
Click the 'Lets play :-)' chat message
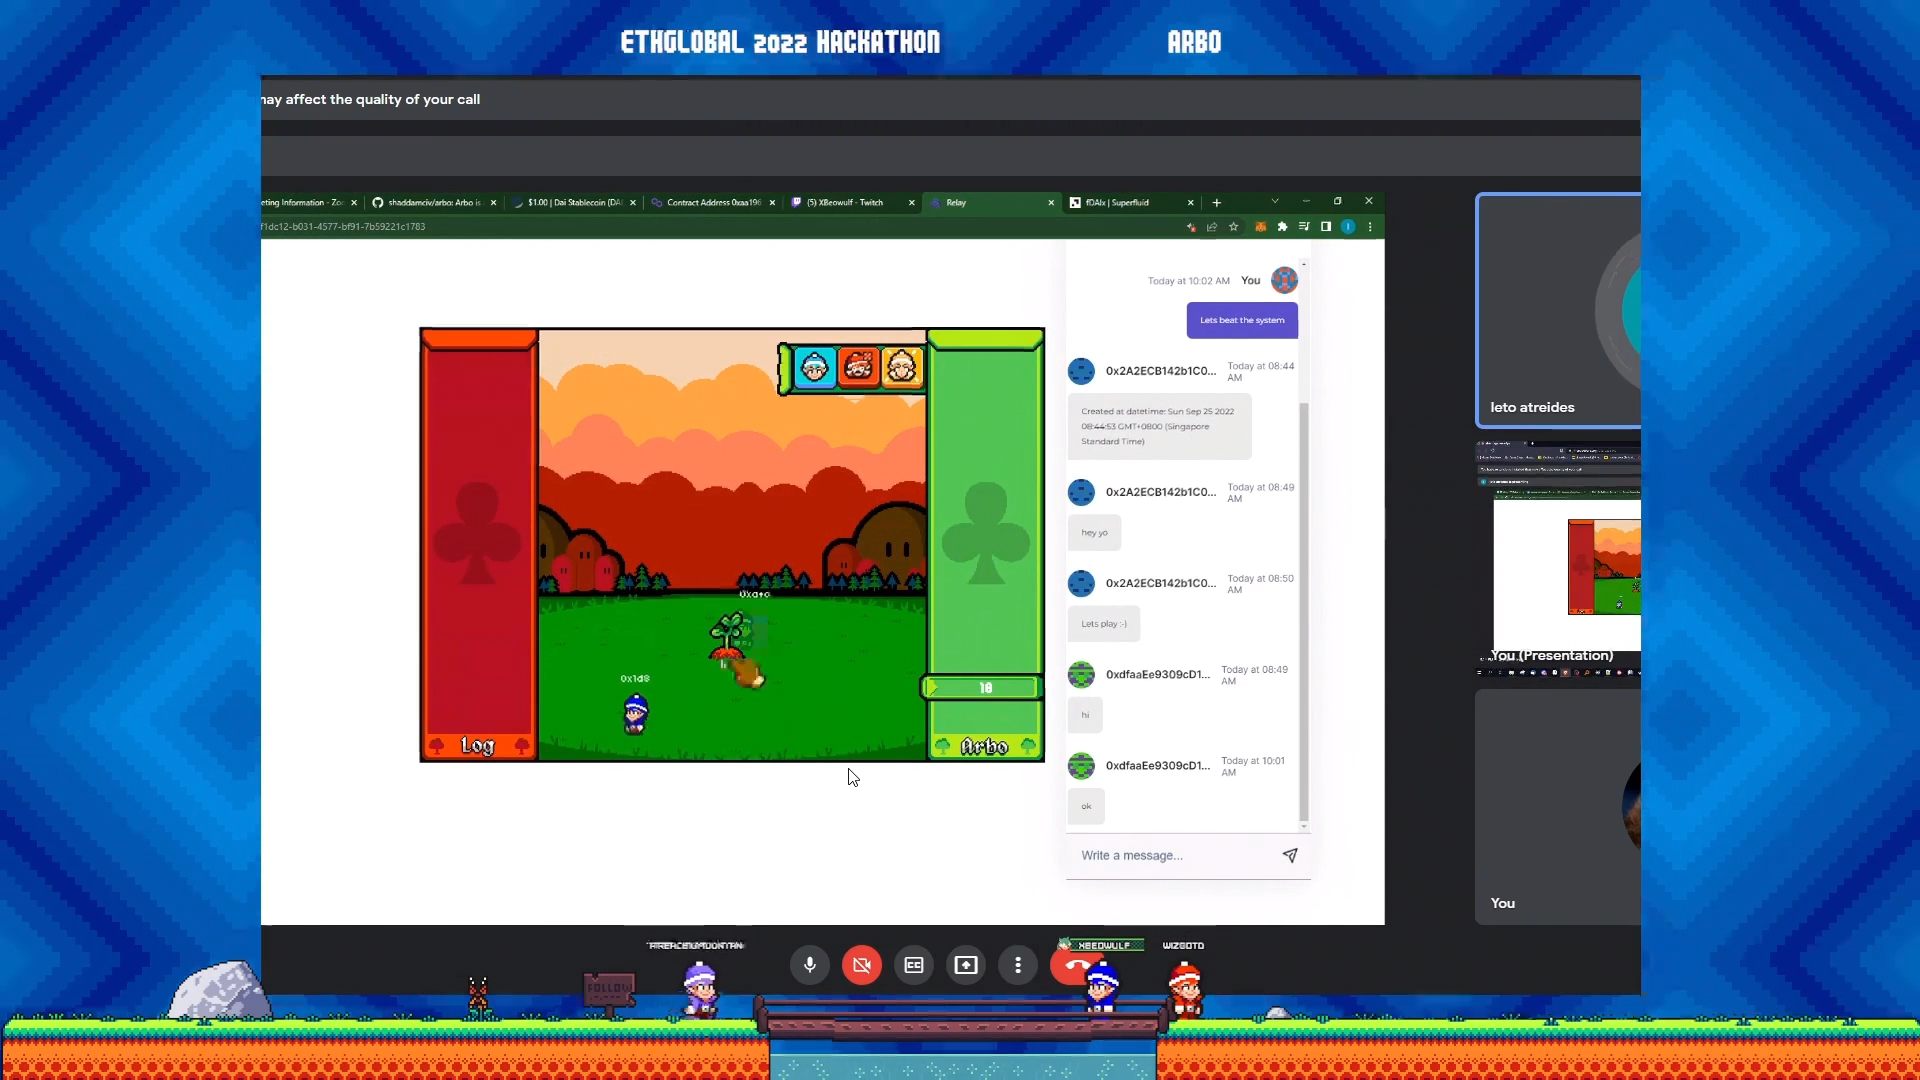pyautogui.click(x=1104, y=624)
